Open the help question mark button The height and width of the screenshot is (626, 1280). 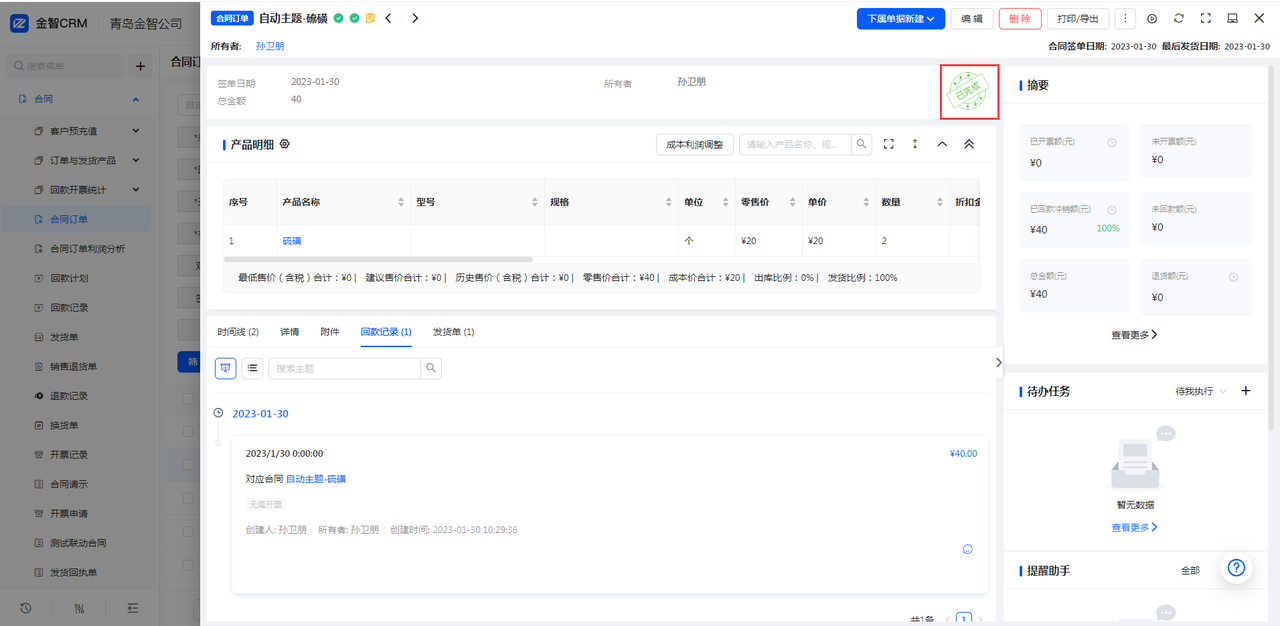pyautogui.click(x=1236, y=568)
